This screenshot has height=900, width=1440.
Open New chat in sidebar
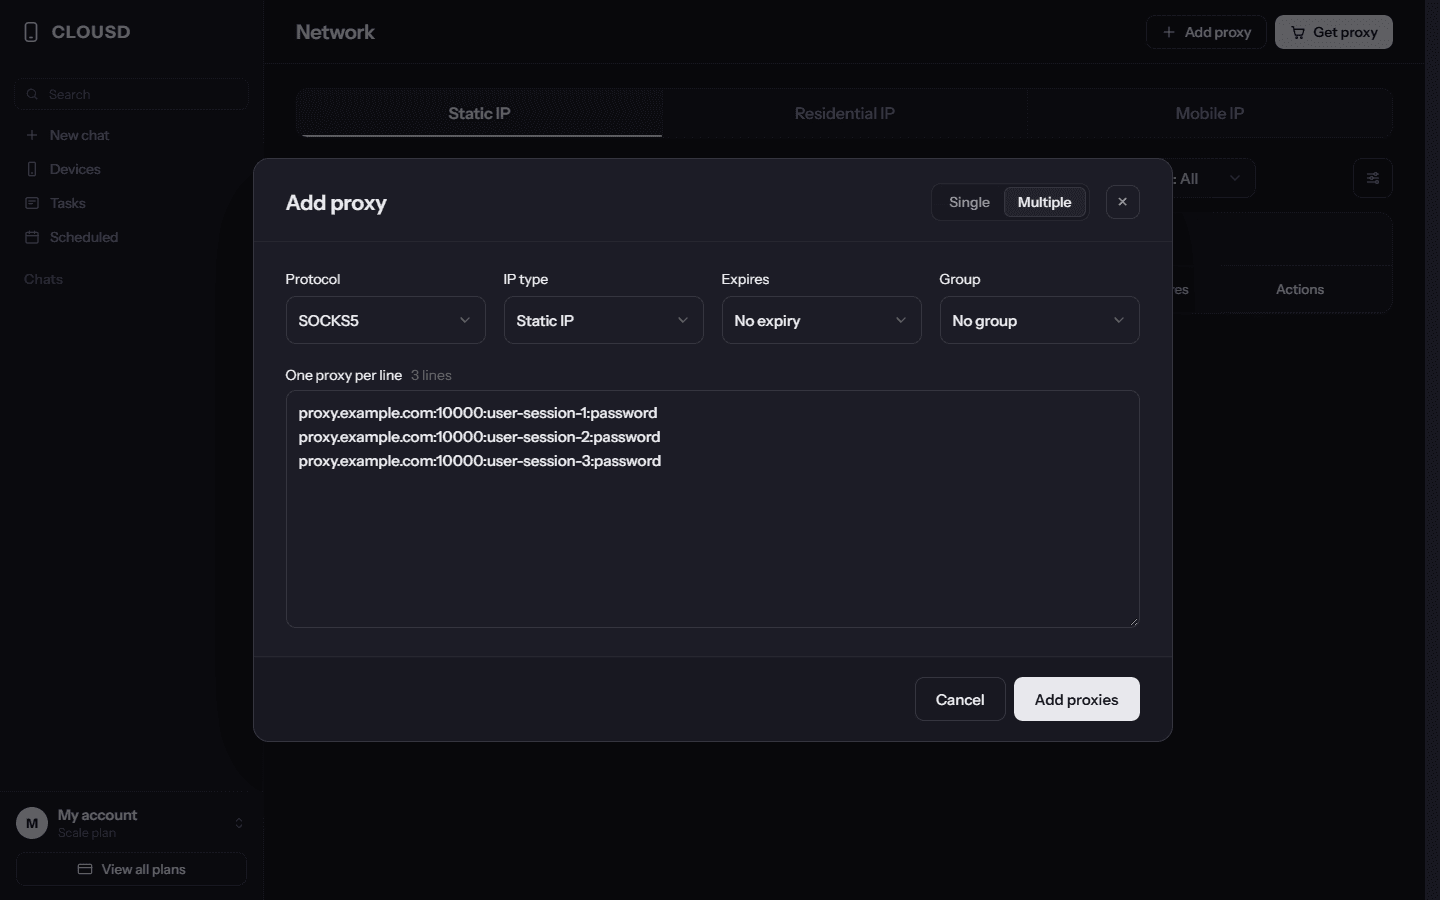click(x=131, y=135)
